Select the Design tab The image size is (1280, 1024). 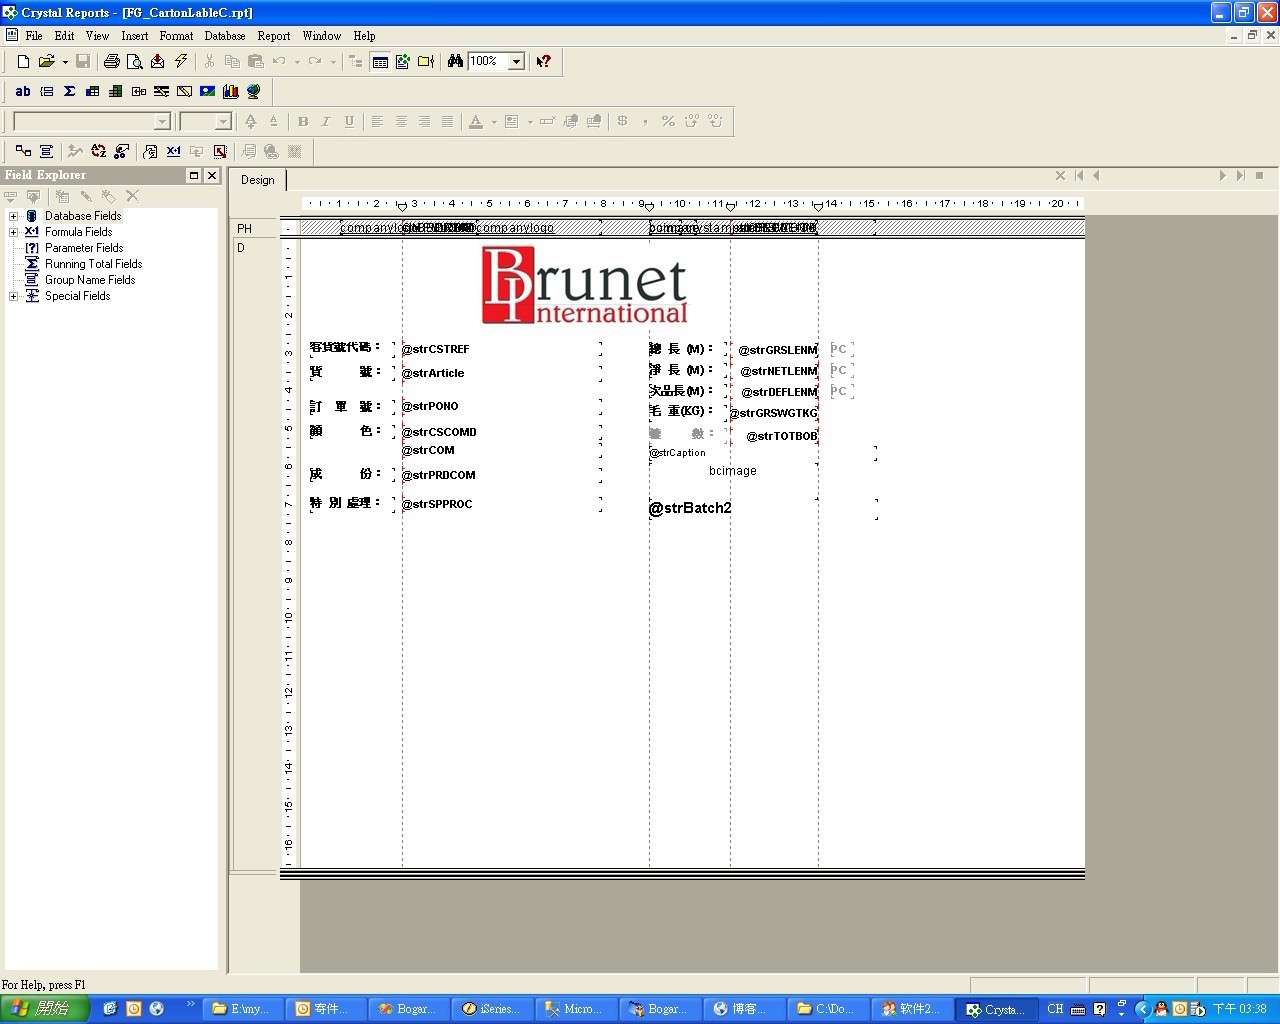258,180
